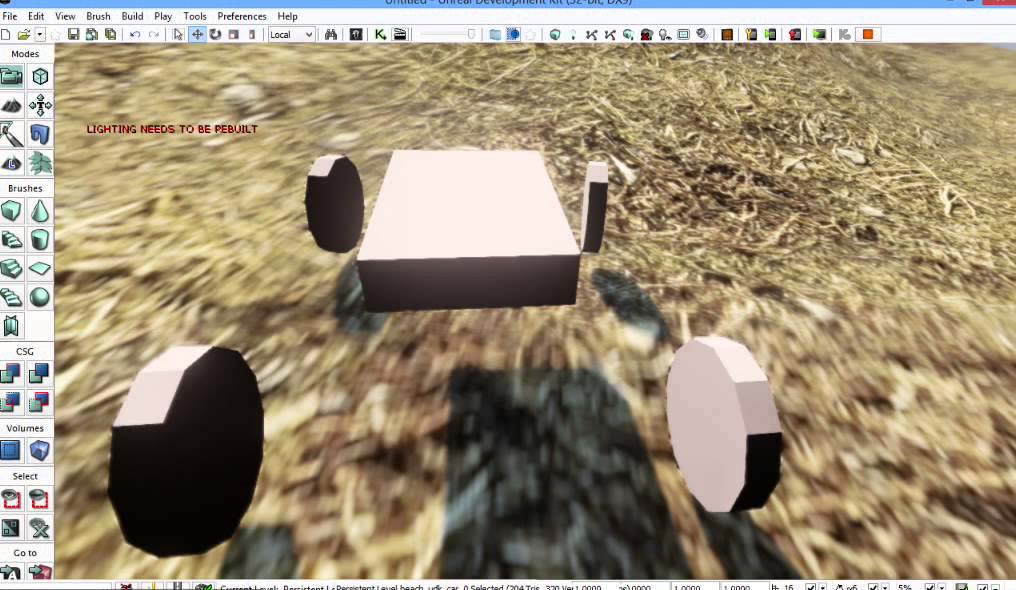Undo the last action

[x=135, y=34]
